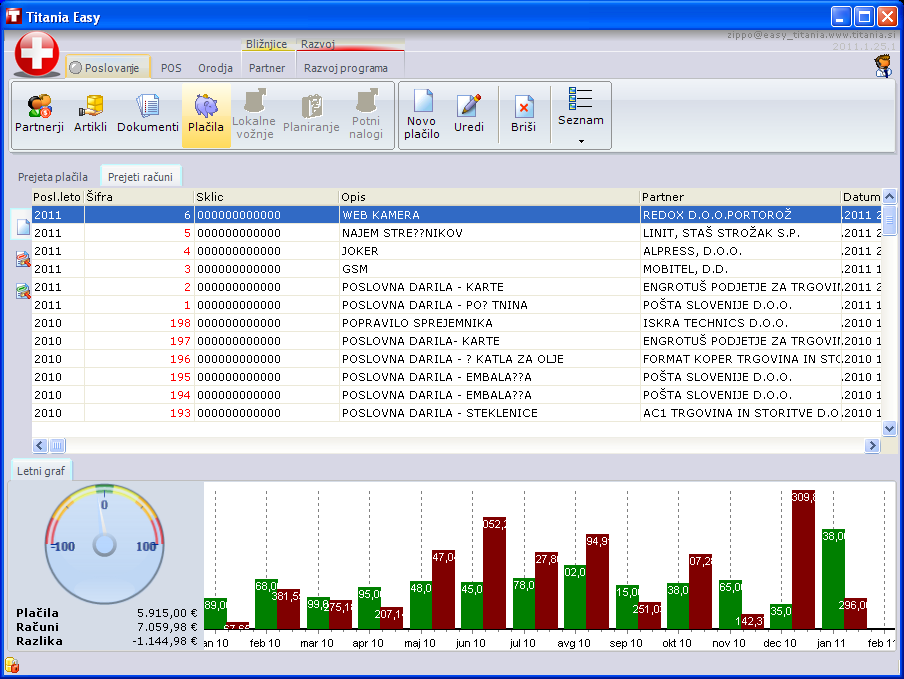Click the Razvoj group label

point(318,44)
